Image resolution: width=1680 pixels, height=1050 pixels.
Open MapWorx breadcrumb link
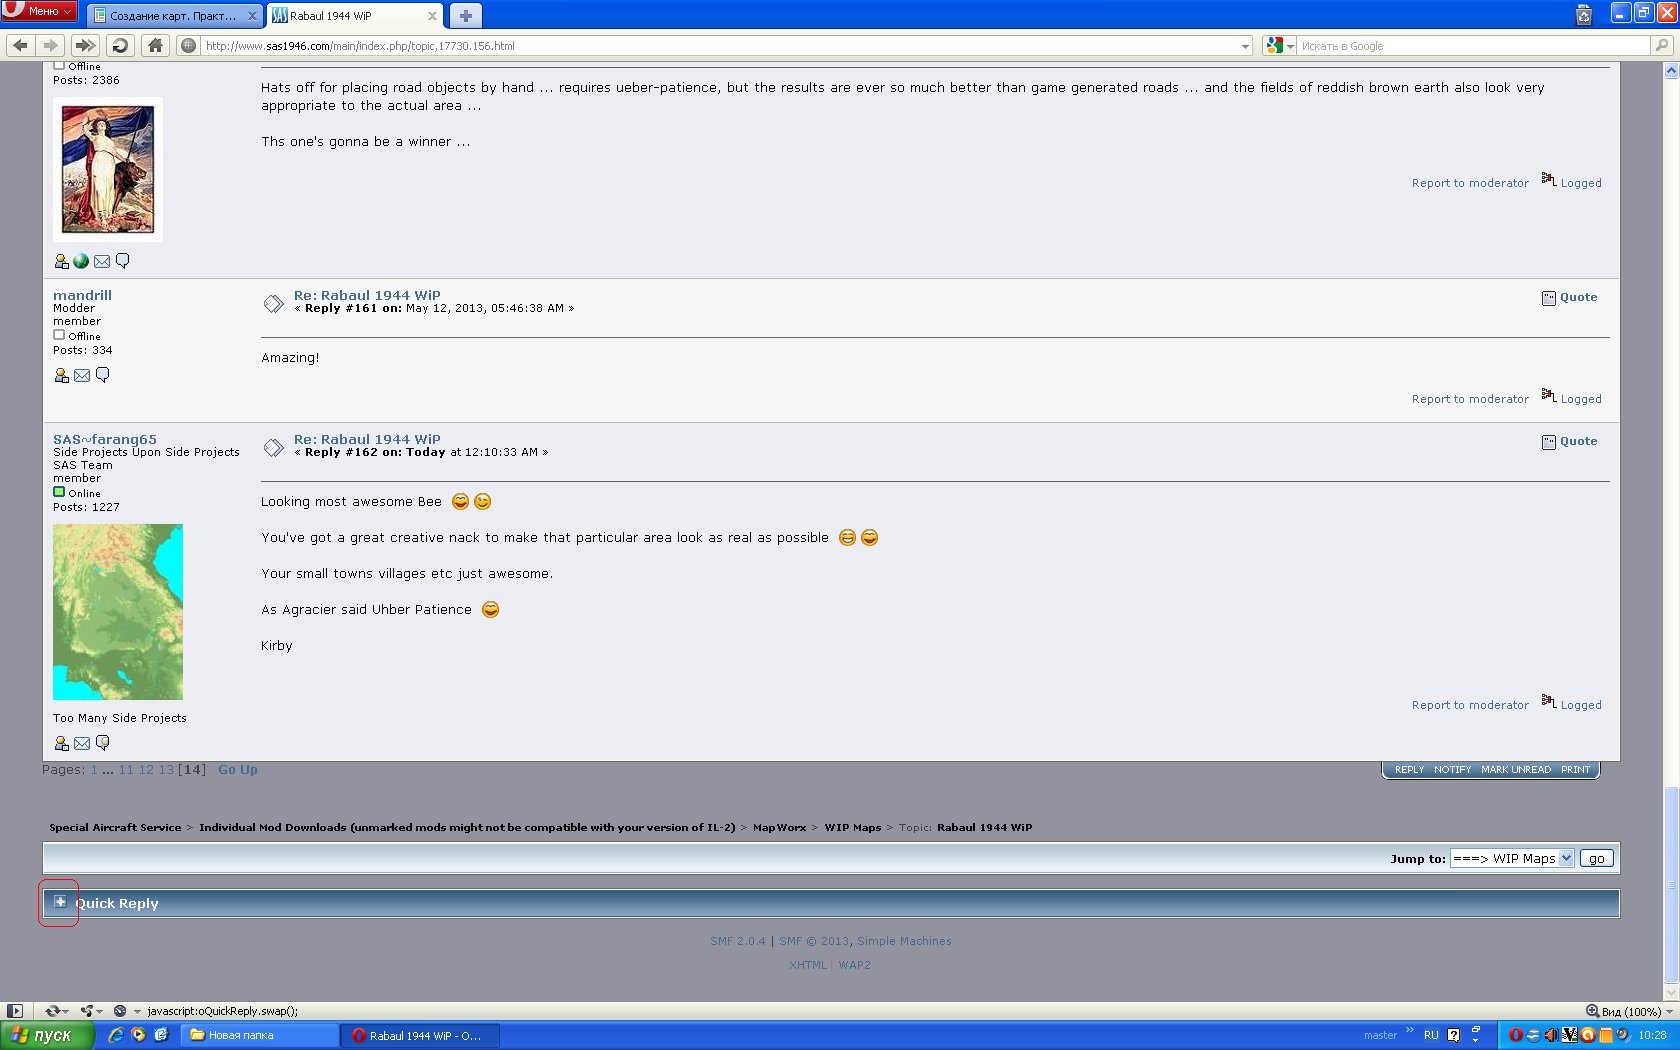point(779,827)
